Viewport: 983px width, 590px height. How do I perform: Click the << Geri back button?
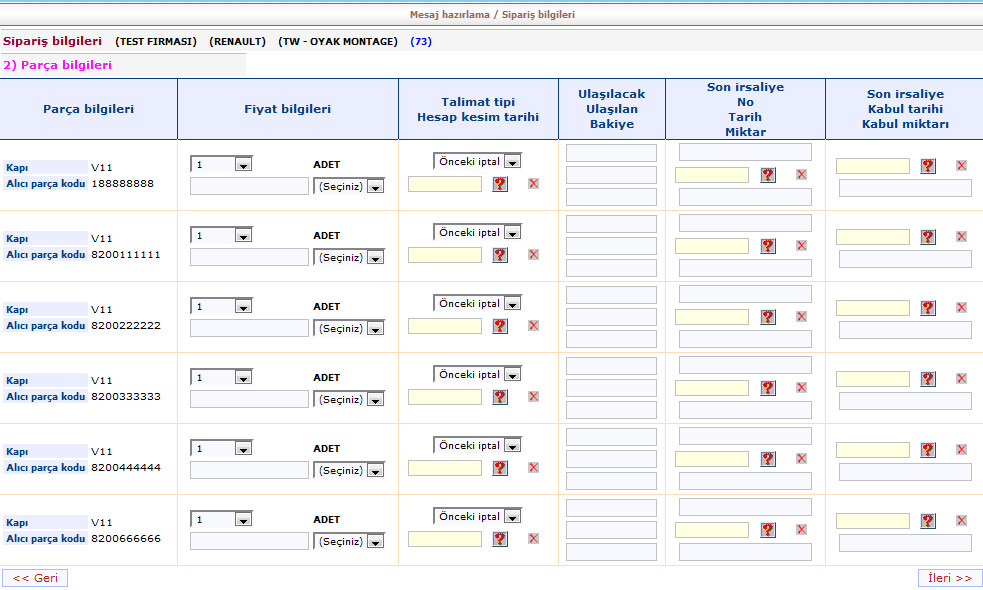[x=35, y=578]
